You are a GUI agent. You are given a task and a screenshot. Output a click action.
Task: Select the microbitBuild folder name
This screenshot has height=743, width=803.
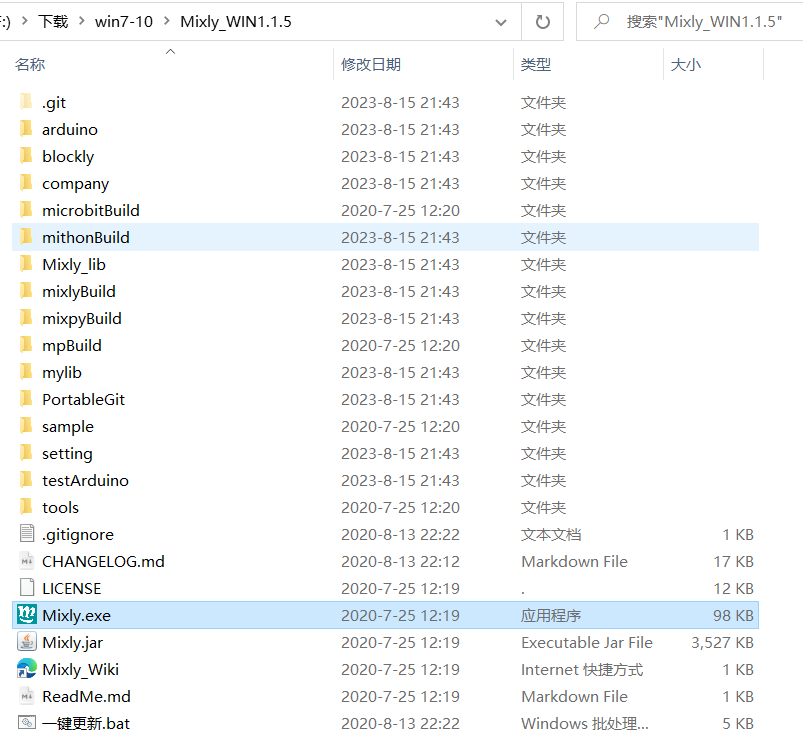(91, 210)
